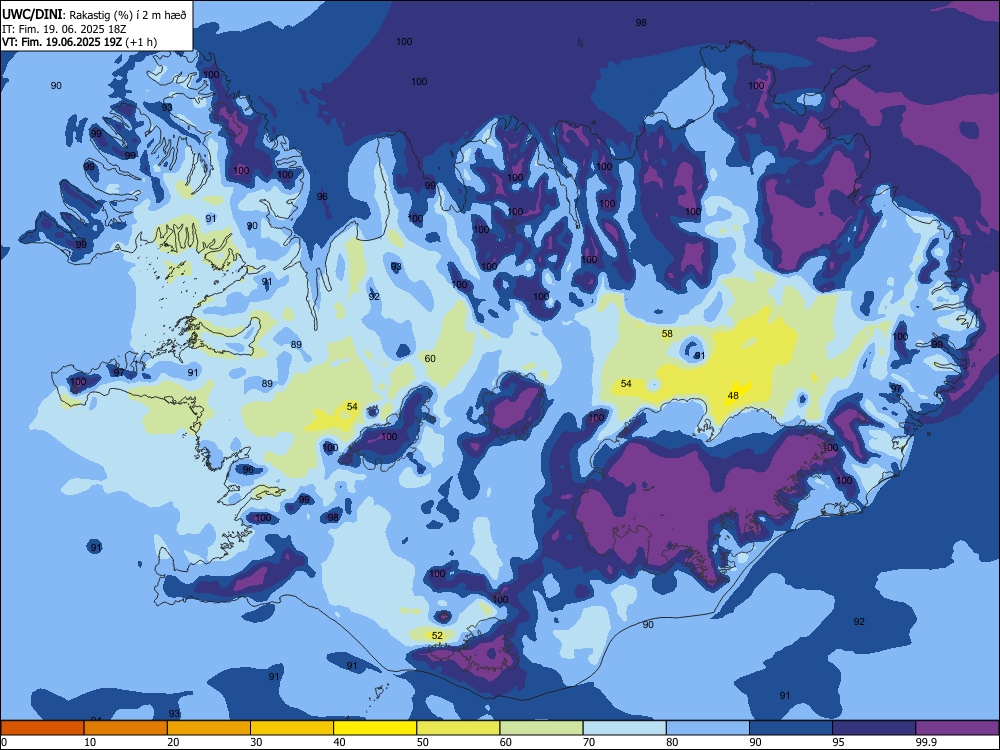Click the legend tick label 95
The height and width of the screenshot is (750, 1000).
[838, 742]
